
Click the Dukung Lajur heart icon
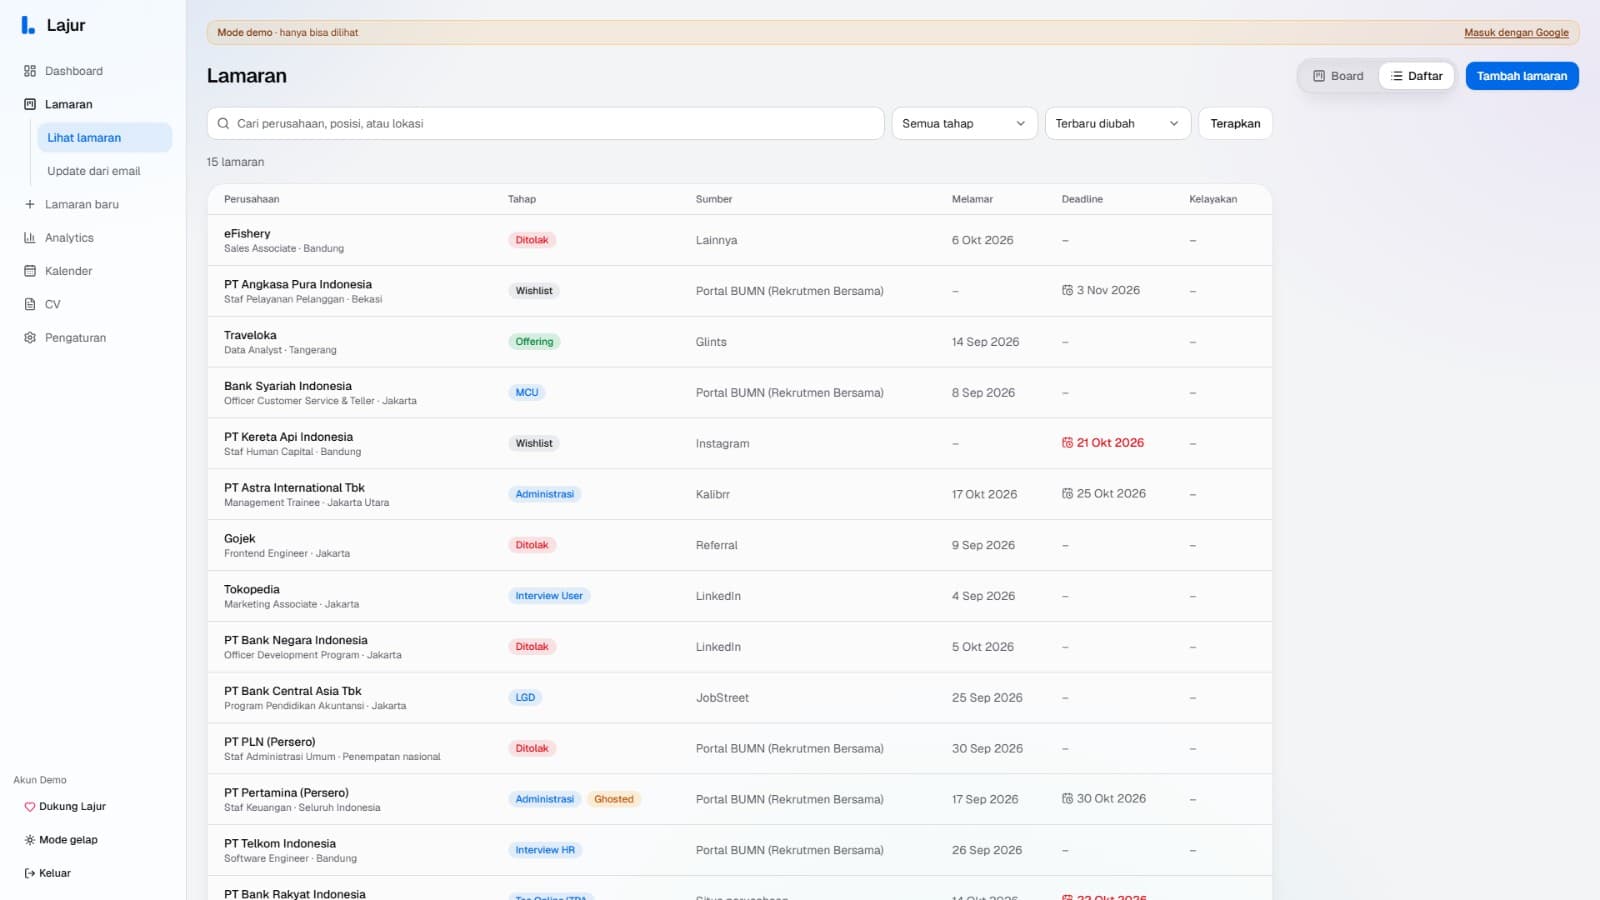tap(30, 807)
